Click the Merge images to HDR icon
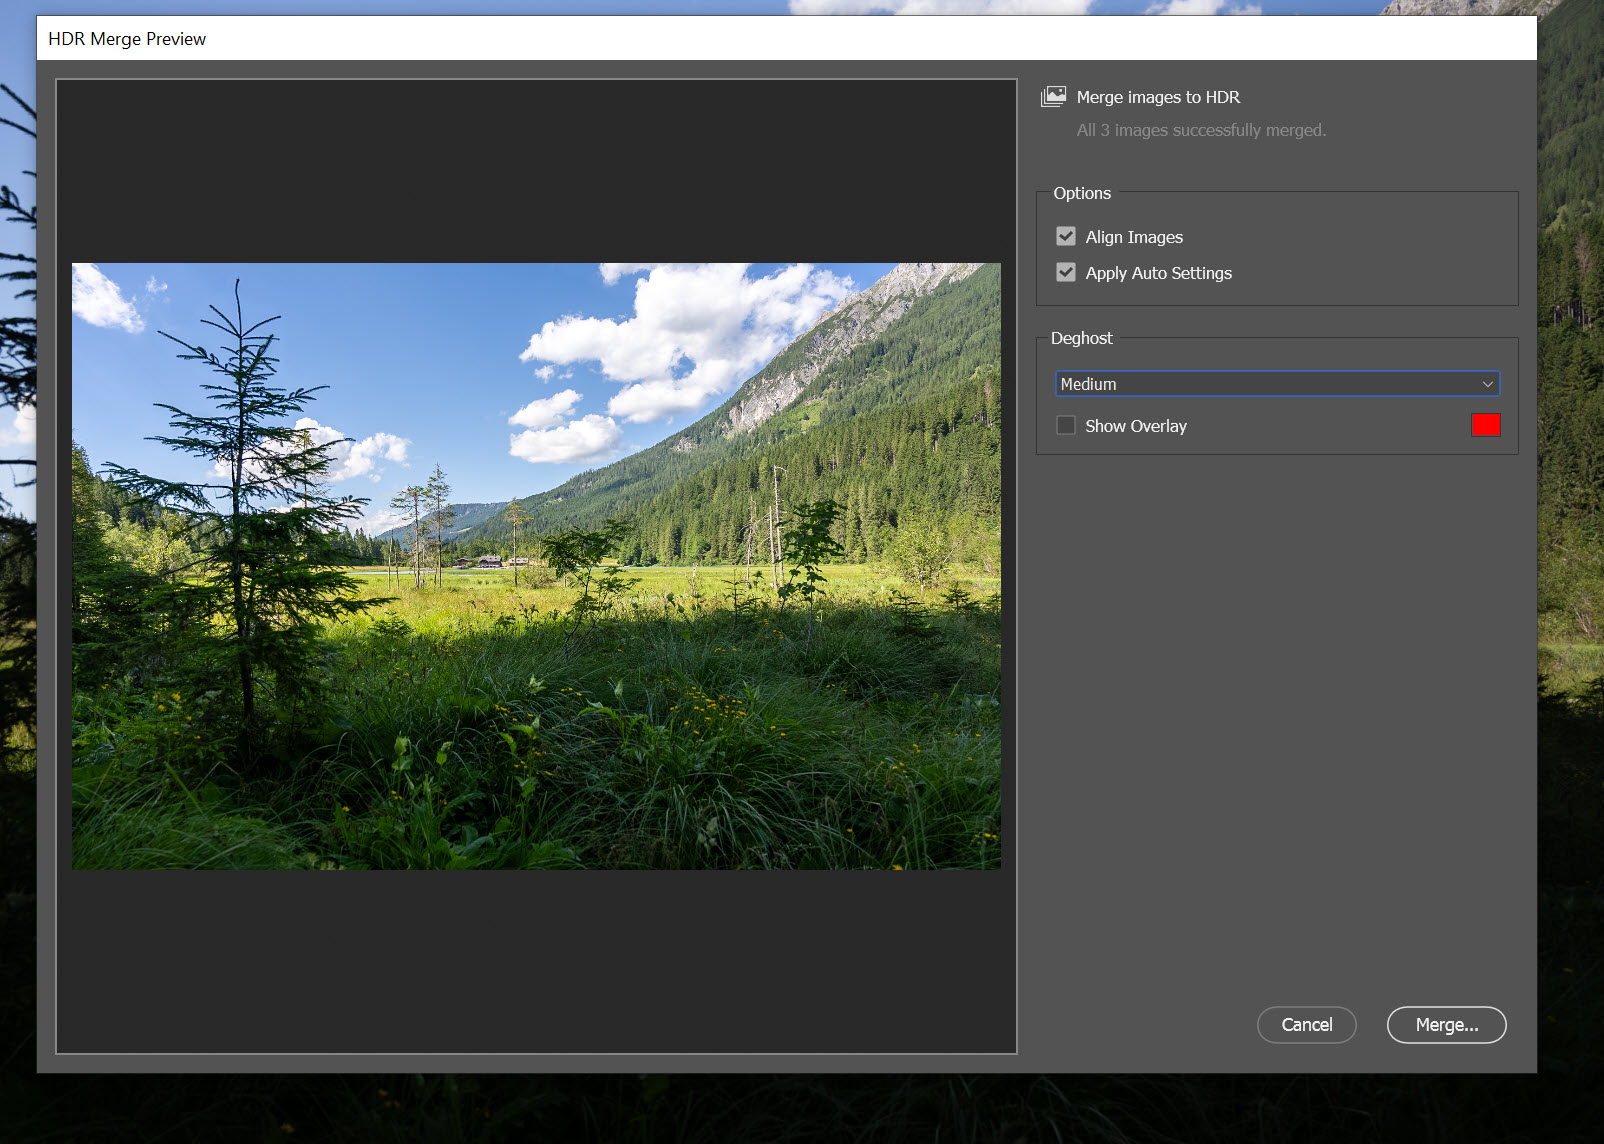Viewport: 1604px width, 1144px height. (x=1053, y=96)
